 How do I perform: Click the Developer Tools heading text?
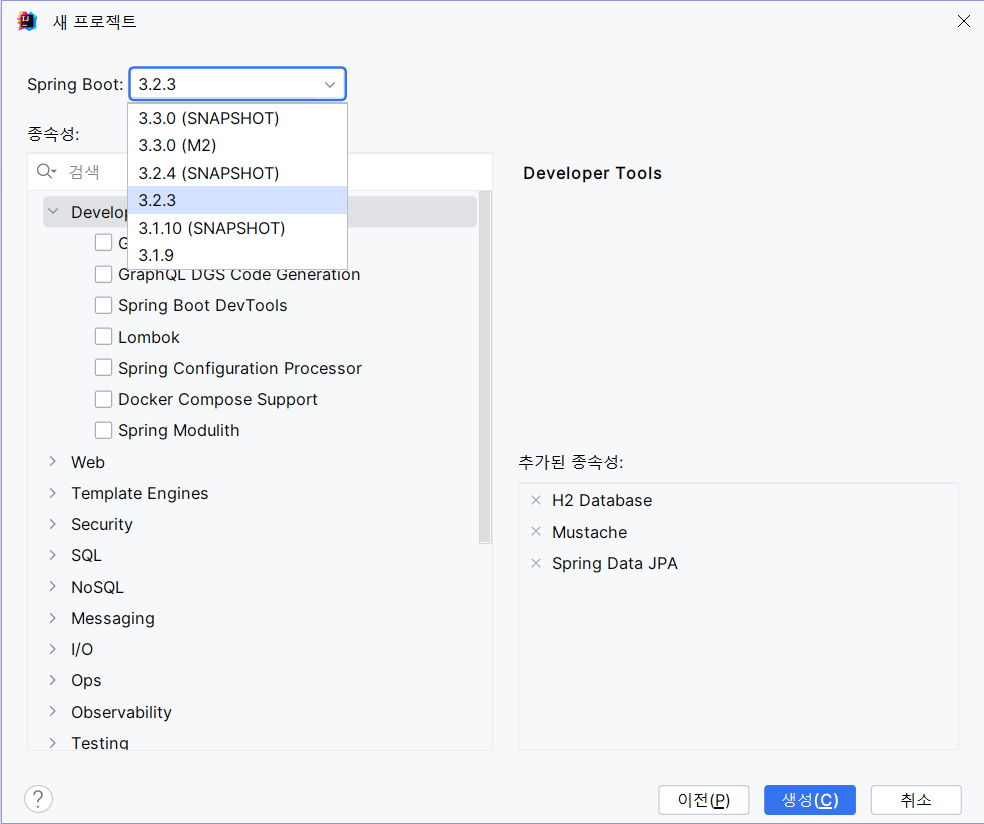[592, 173]
